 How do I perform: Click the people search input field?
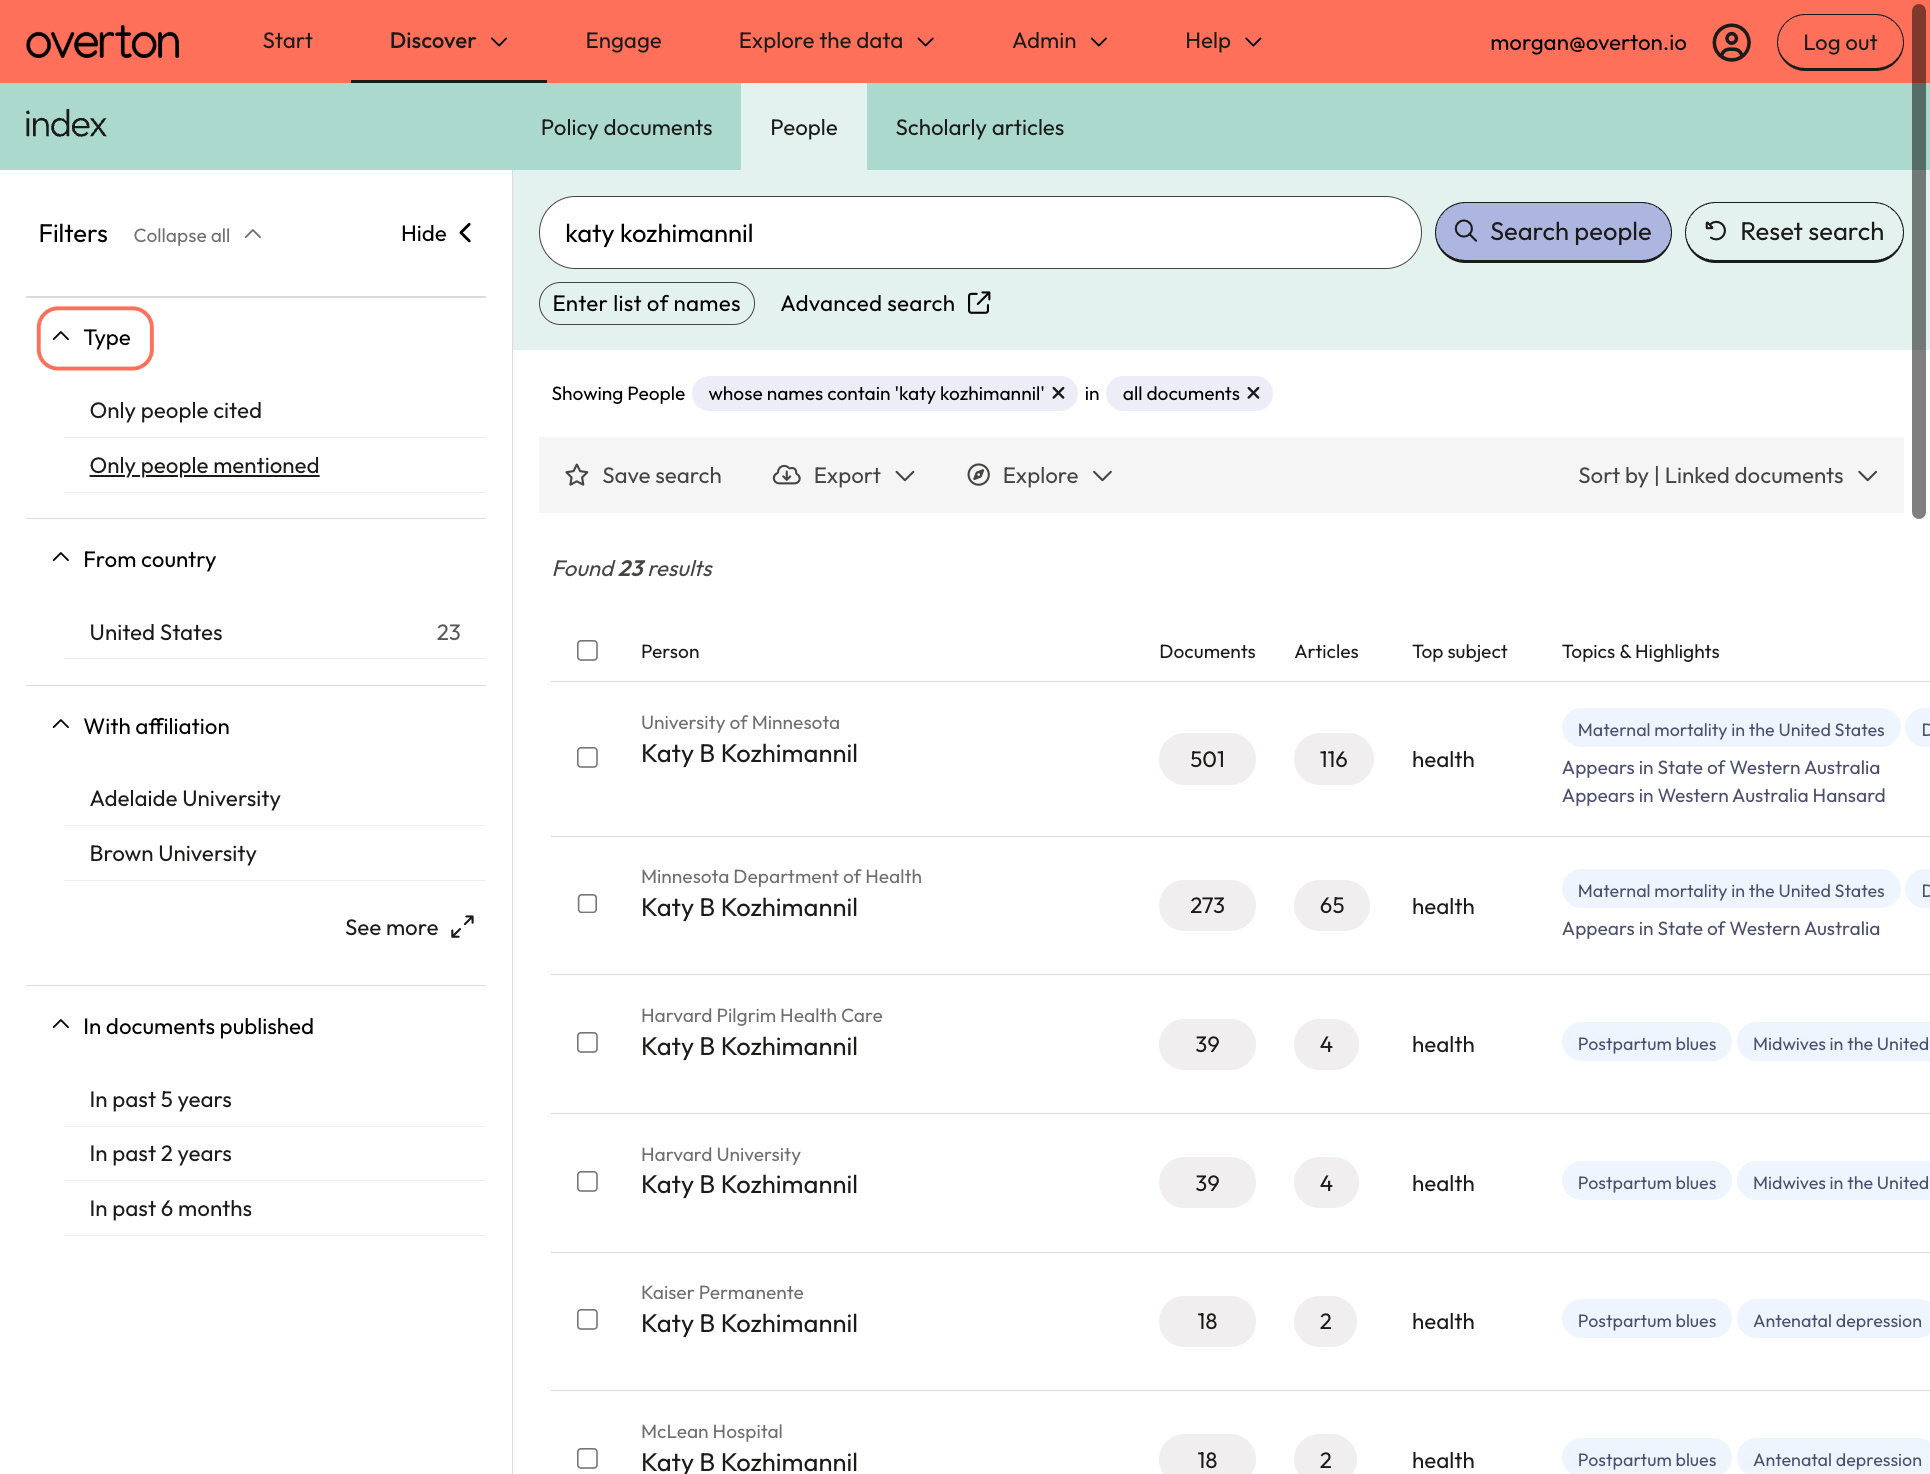click(x=980, y=233)
